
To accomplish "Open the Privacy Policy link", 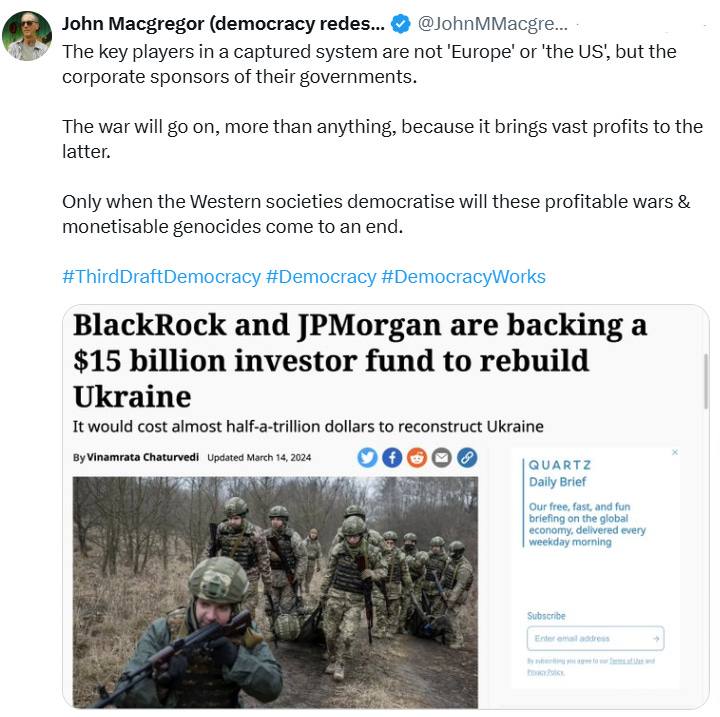I will (546, 672).
